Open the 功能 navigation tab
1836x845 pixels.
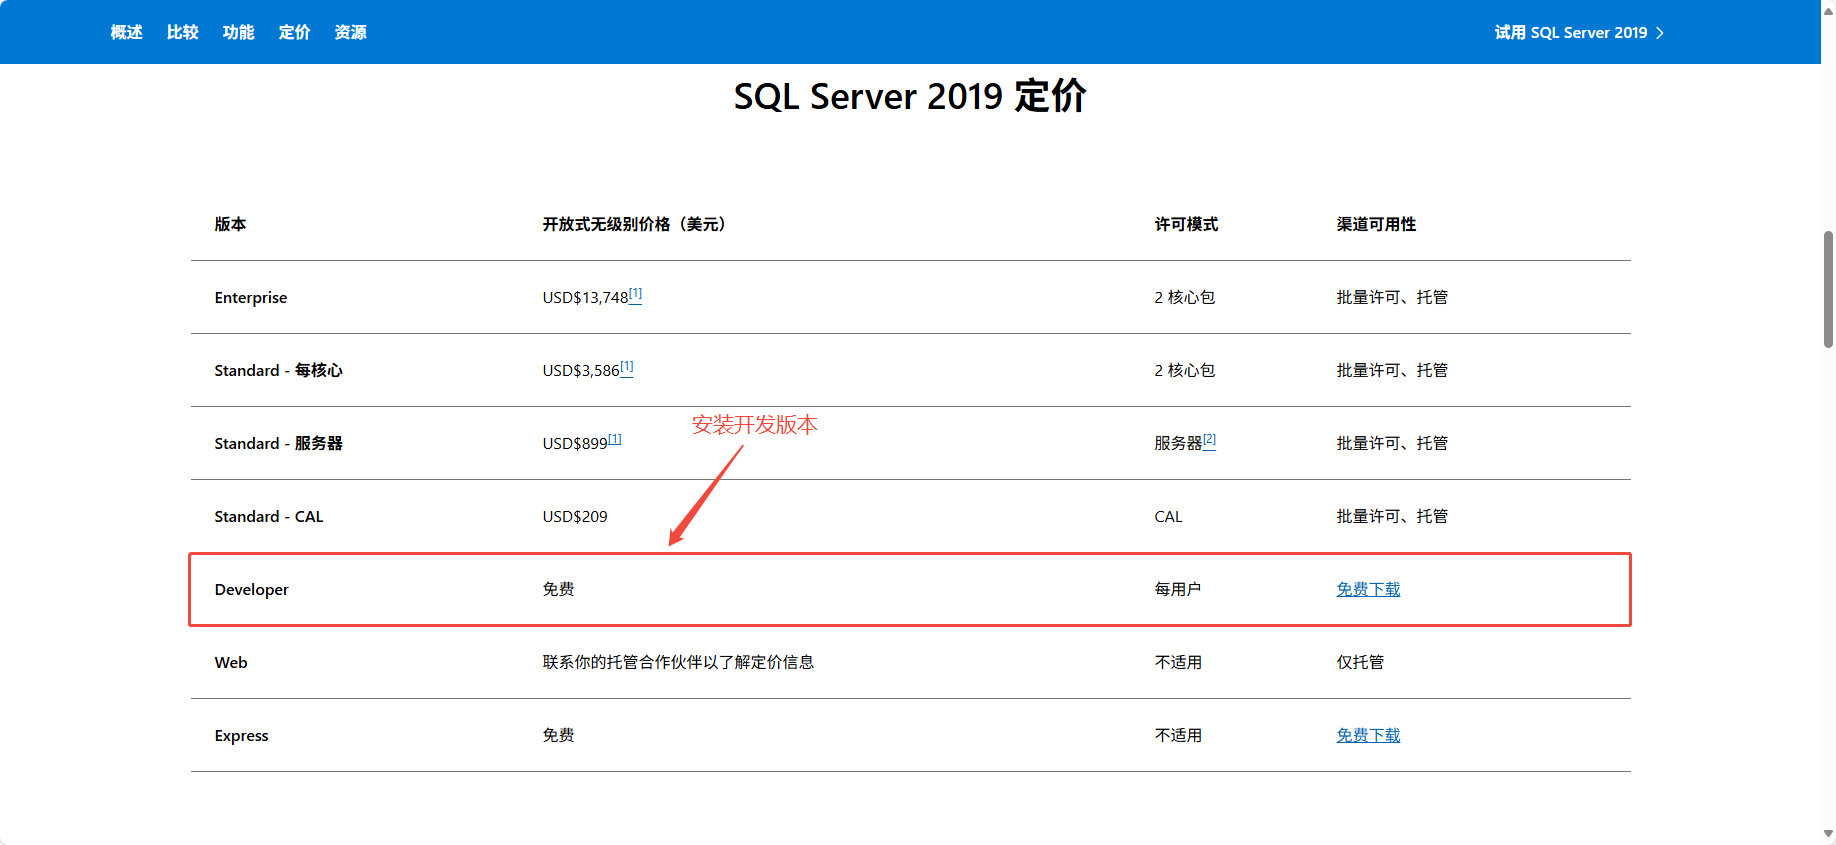238,32
